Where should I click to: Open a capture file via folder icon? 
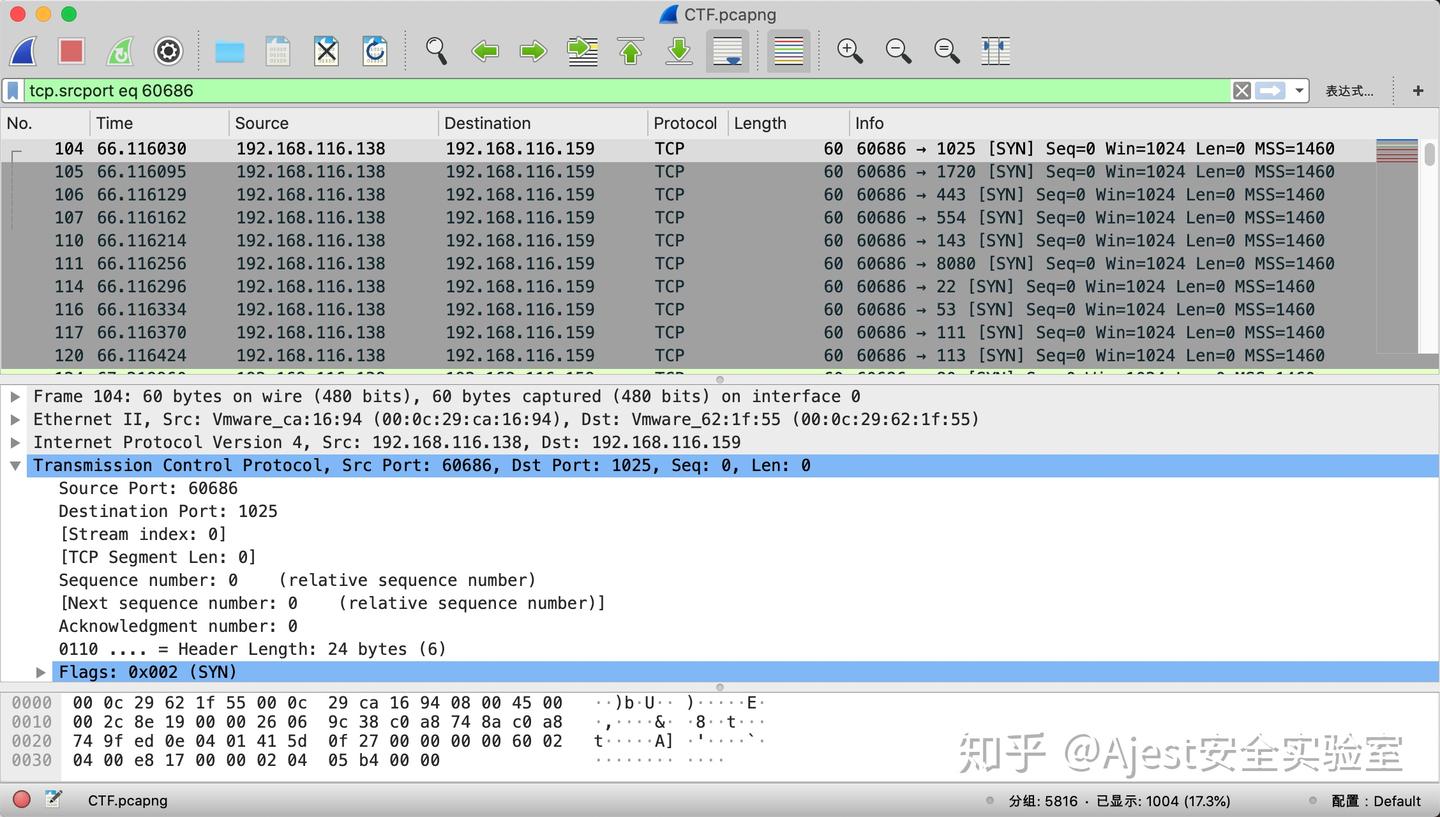[x=230, y=51]
